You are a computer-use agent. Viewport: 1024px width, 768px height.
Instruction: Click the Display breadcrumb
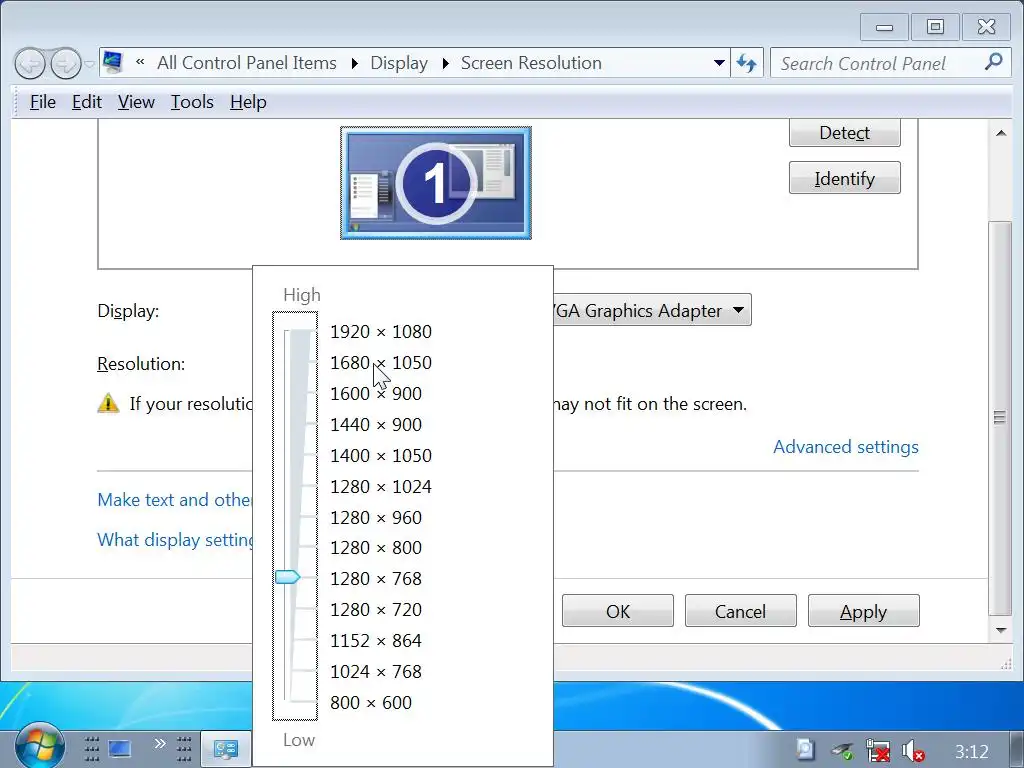pos(399,63)
